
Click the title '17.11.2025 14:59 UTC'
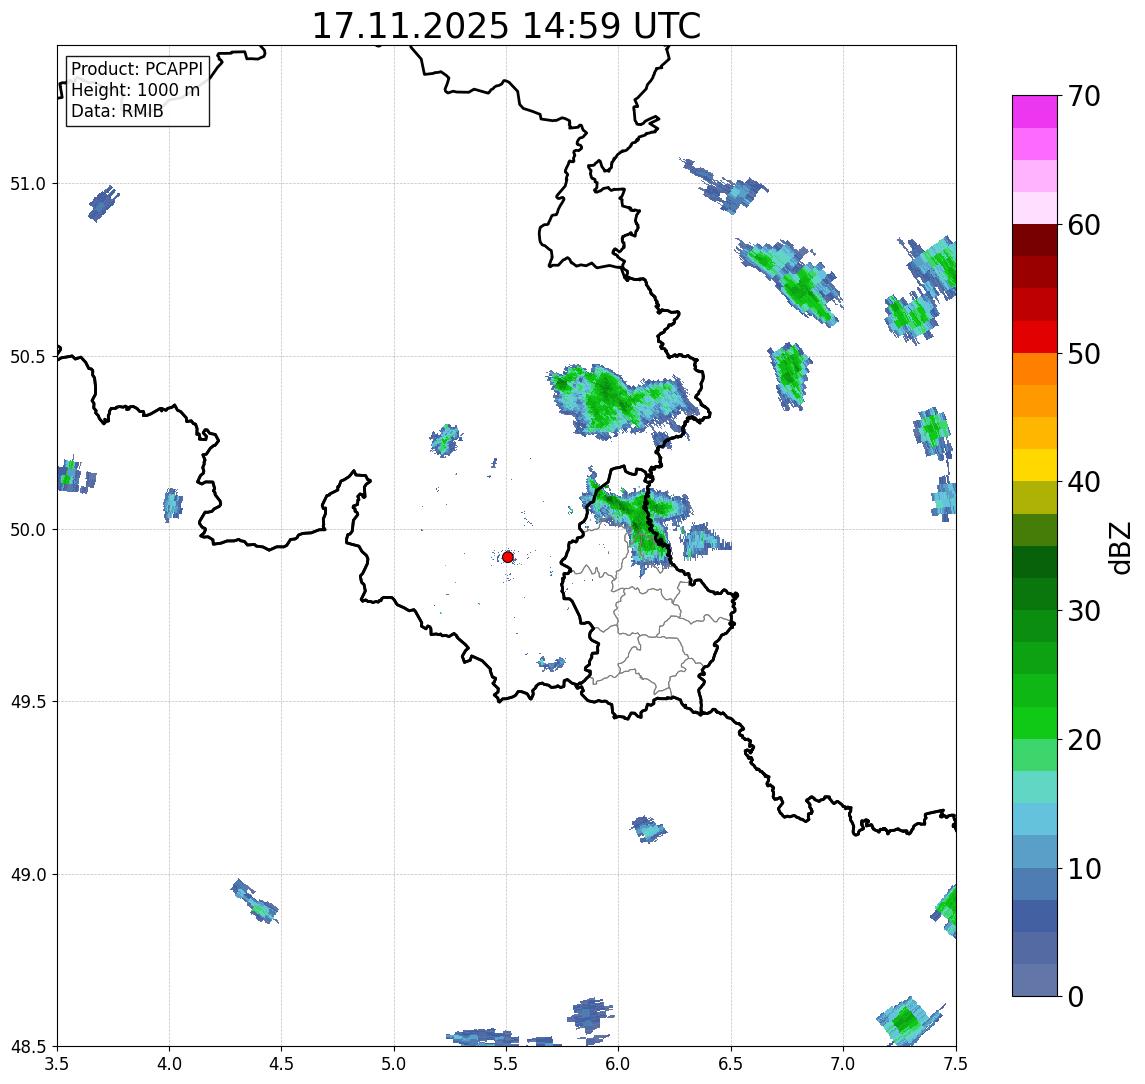[x=506, y=26]
